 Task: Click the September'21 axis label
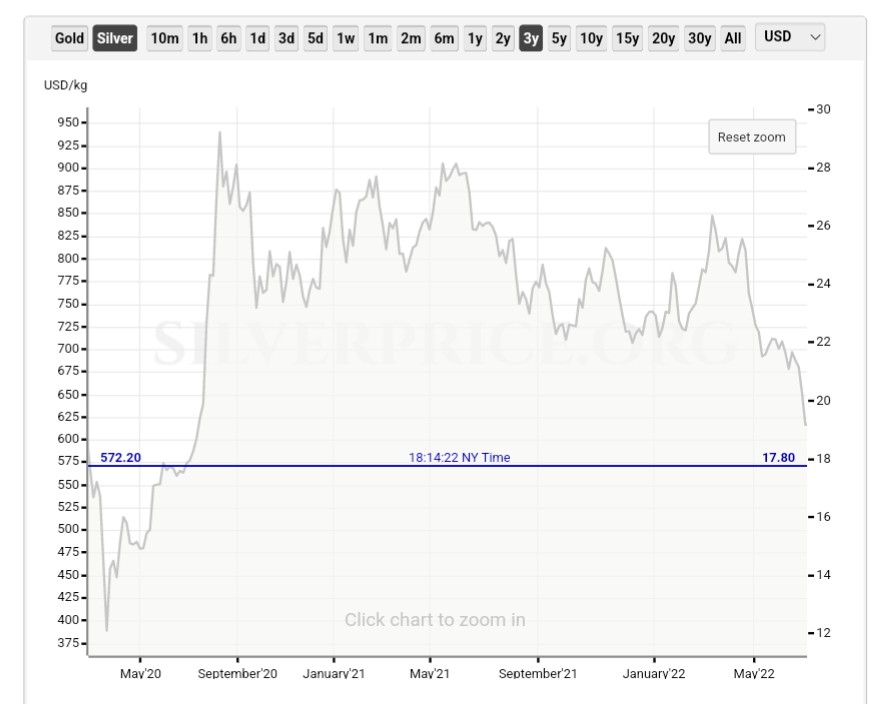[x=538, y=674]
